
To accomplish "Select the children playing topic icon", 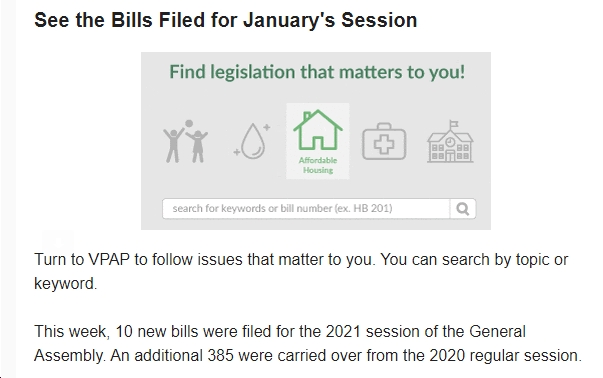I will click(185, 141).
